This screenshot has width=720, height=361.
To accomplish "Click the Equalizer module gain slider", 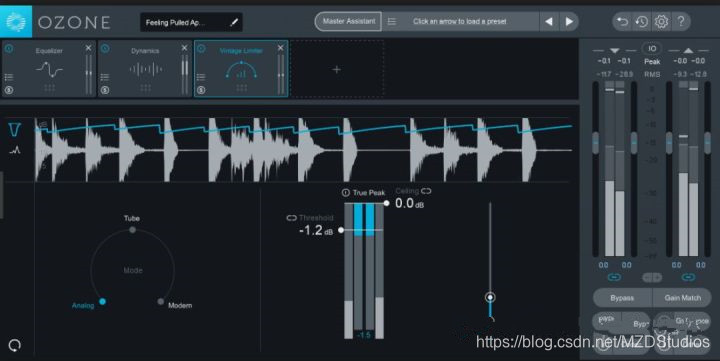I will 89,73.
